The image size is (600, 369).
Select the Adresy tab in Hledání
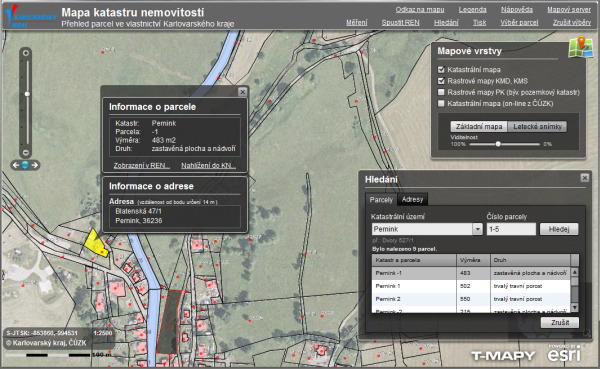coord(412,199)
